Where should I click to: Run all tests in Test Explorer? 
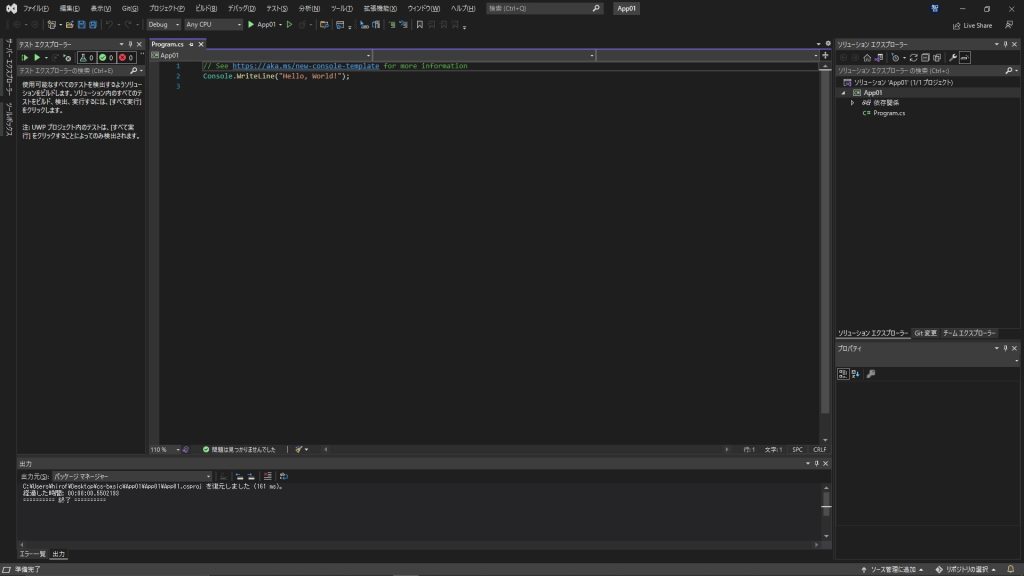(25, 57)
